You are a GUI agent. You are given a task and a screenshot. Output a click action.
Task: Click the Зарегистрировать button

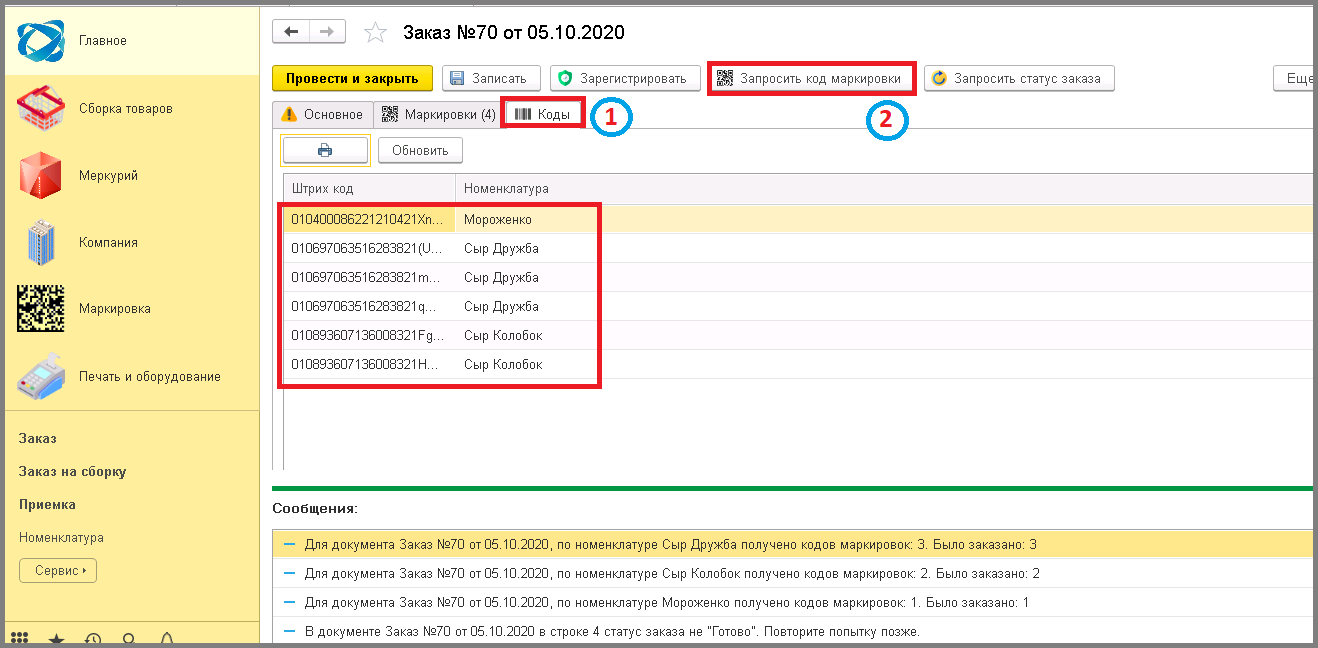[625, 78]
